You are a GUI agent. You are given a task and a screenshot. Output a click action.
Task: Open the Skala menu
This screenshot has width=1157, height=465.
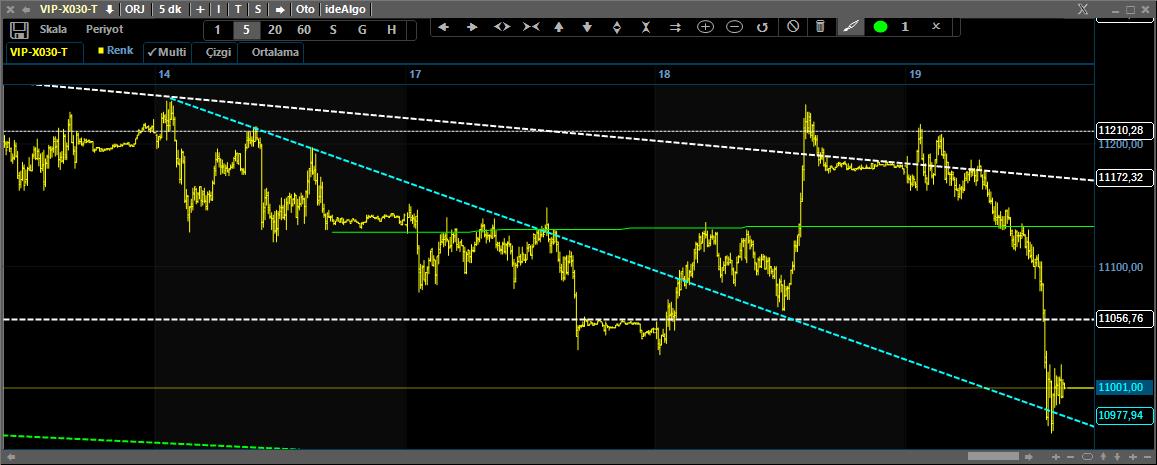(x=53, y=29)
